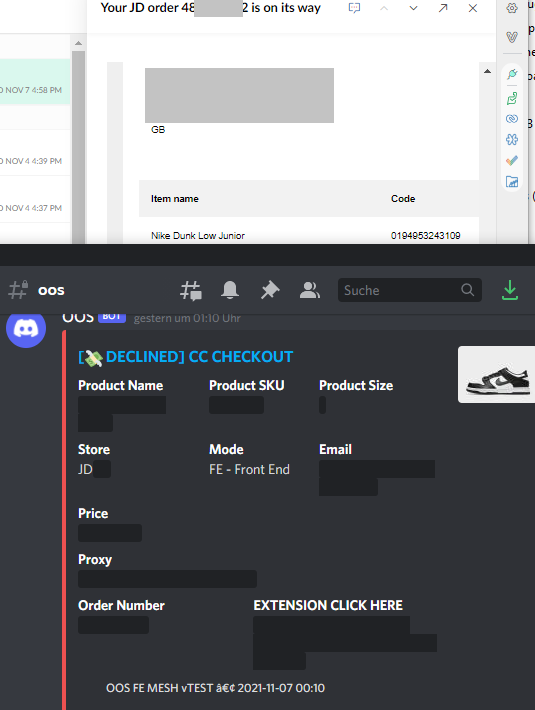Click the 'oos' channel name in Discord
The height and width of the screenshot is (710, 535).
pos(51,290)
